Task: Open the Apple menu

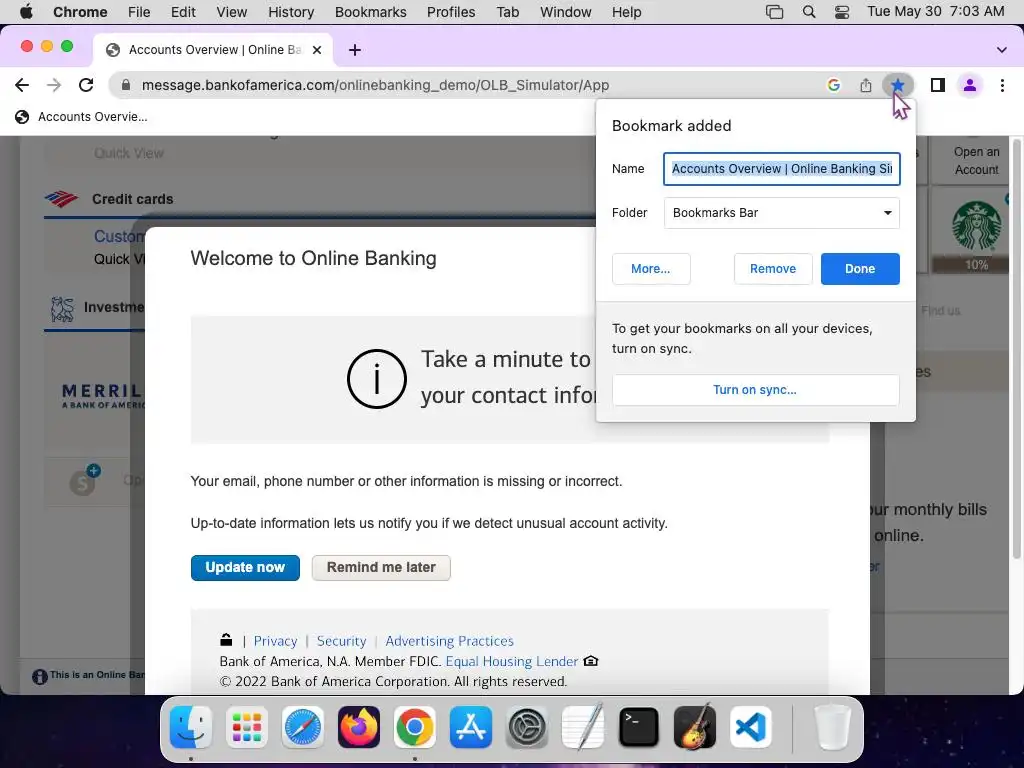Action: coord(26,12)
